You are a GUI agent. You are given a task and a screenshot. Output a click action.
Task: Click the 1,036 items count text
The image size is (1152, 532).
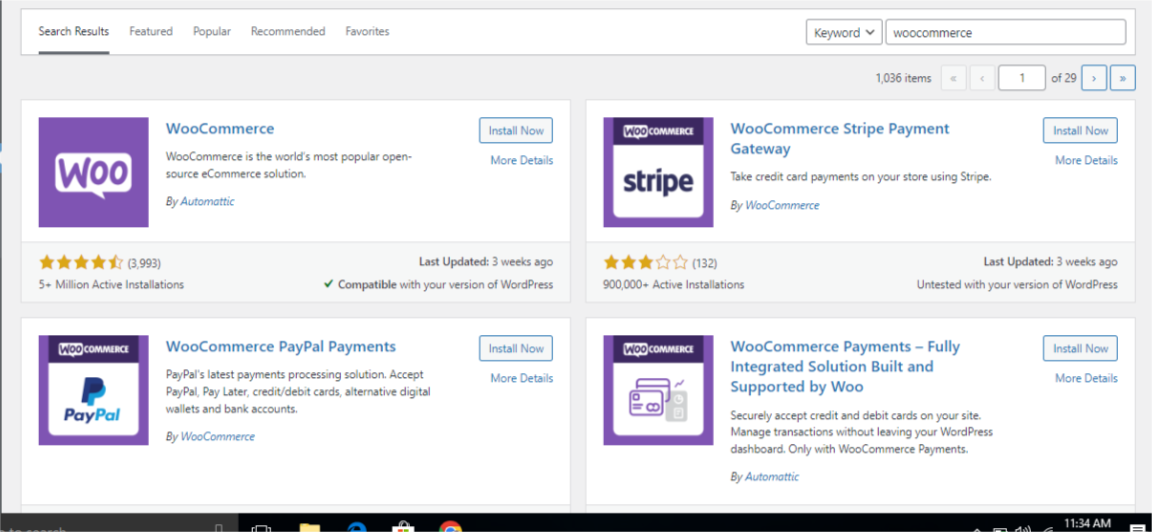click(x=903, y=78)
